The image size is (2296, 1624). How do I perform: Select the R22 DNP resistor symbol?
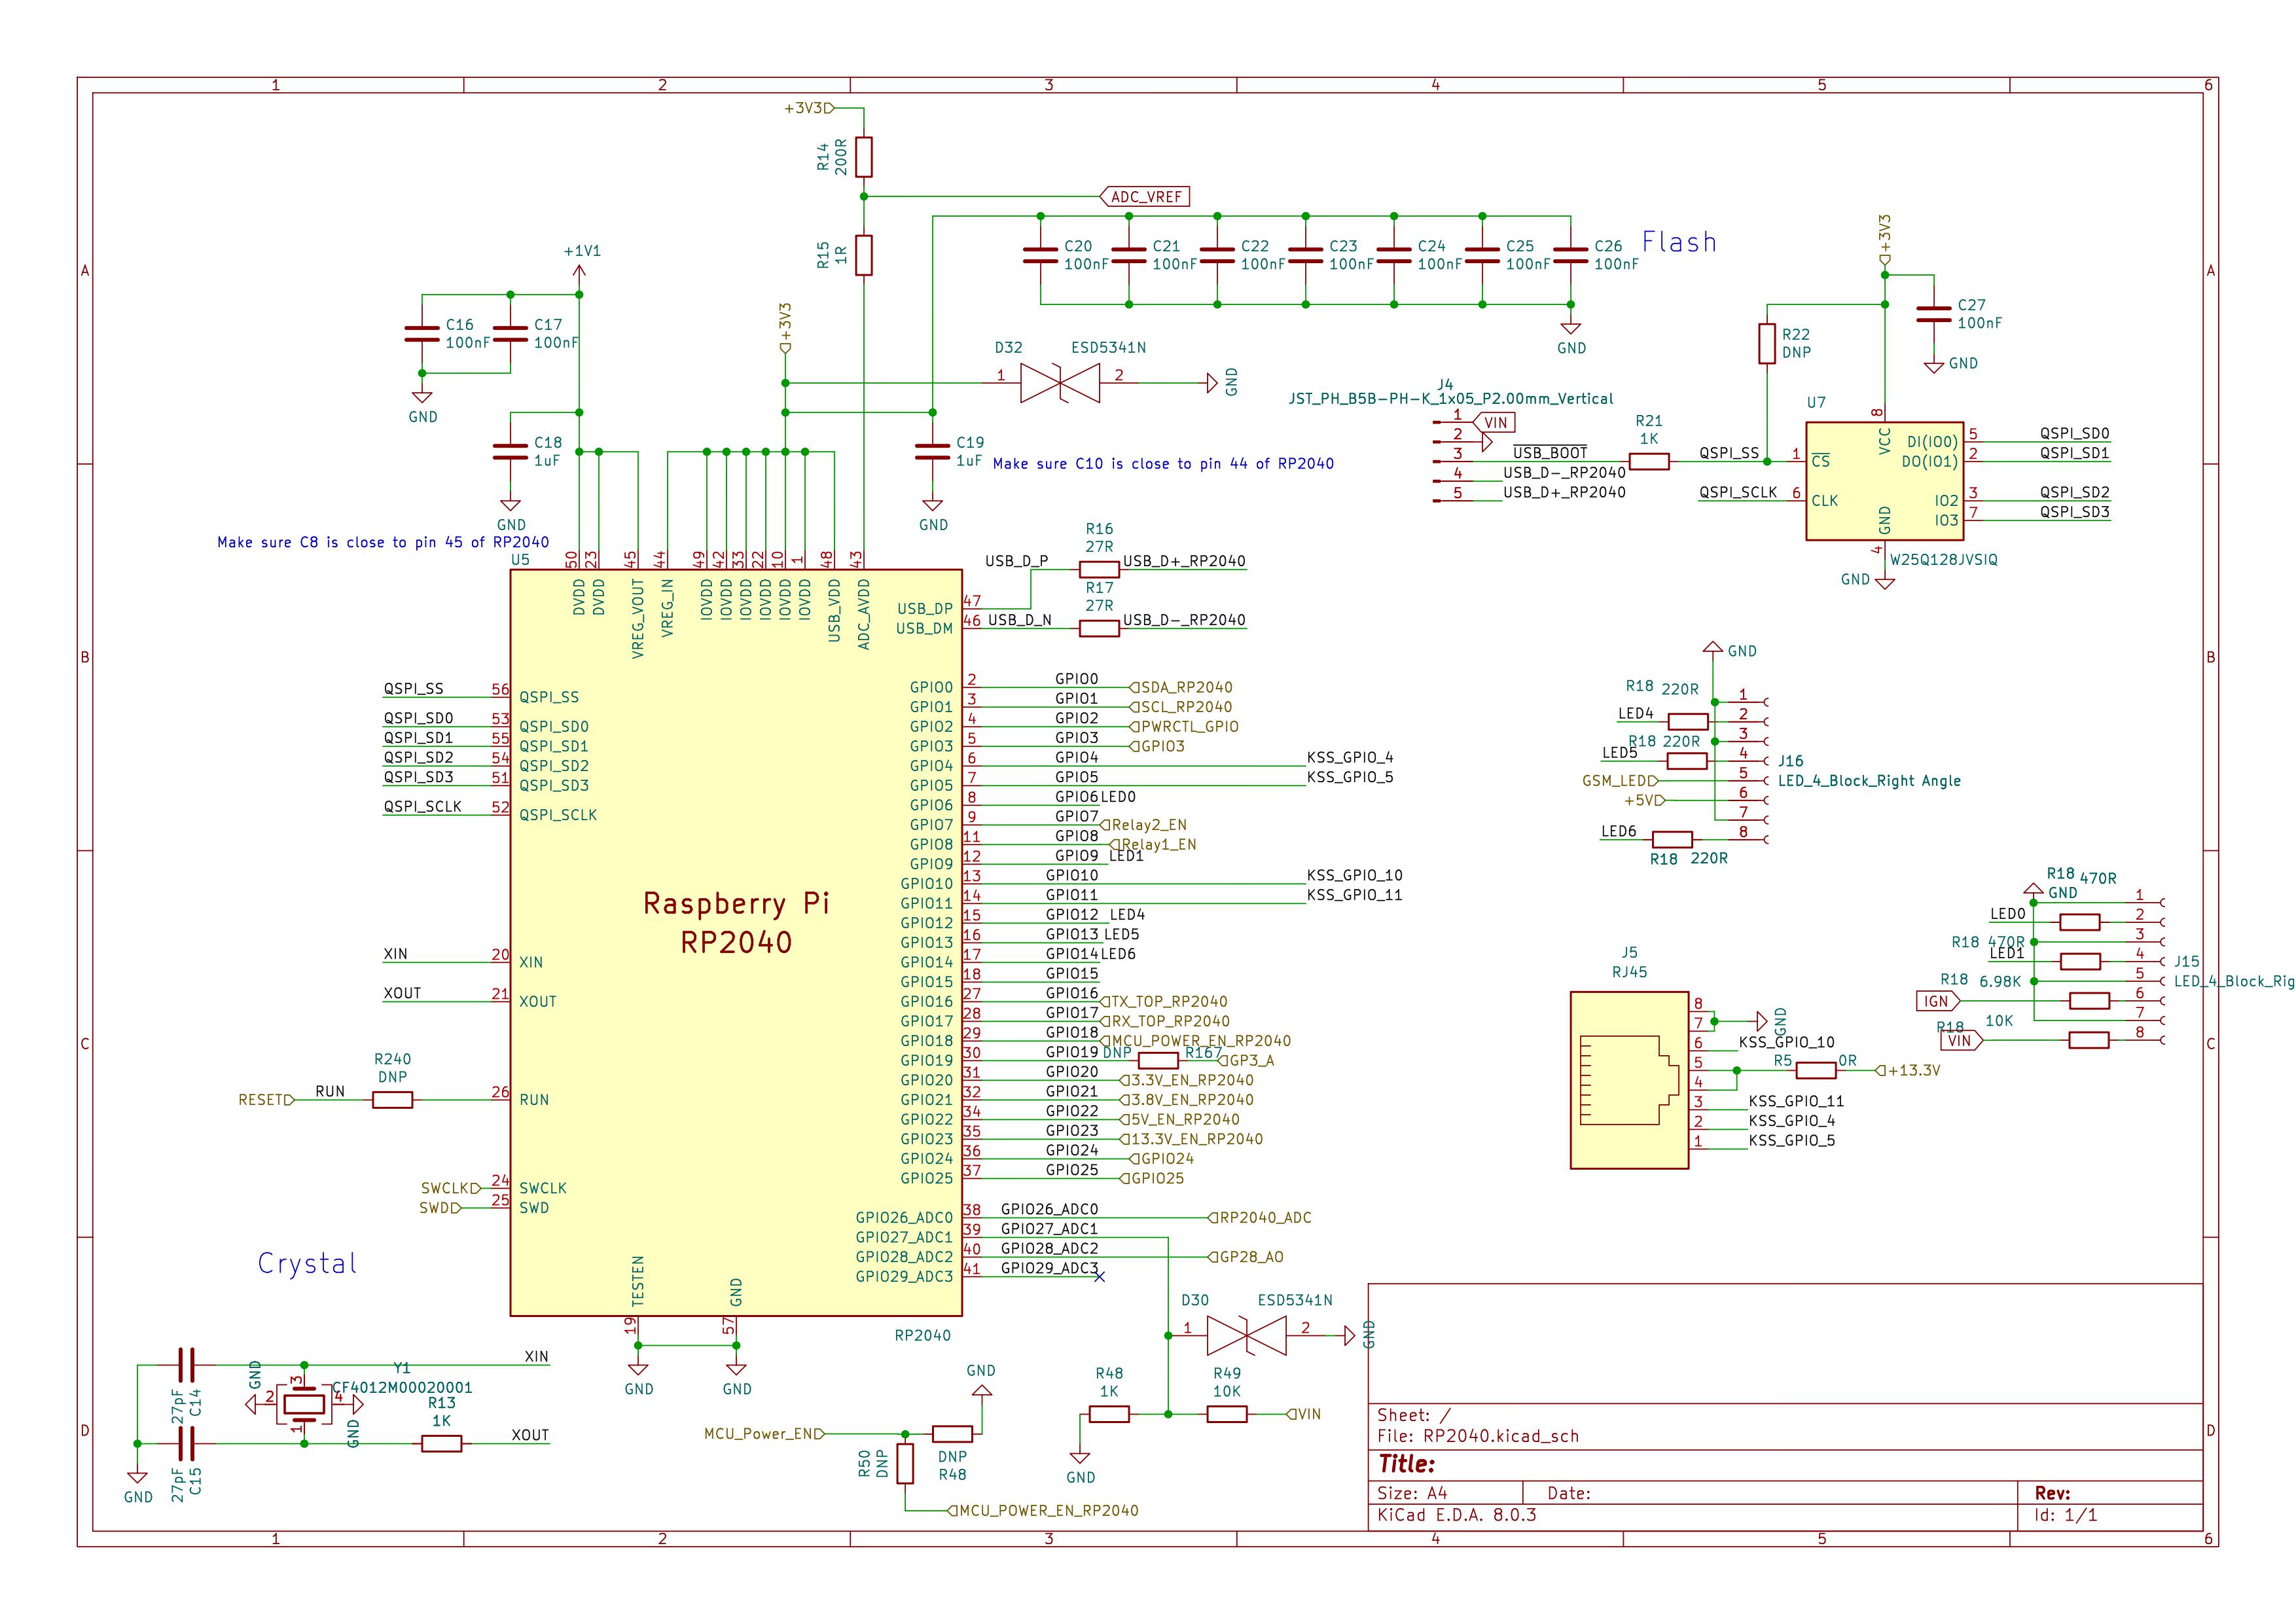[x=1767, y=343]
